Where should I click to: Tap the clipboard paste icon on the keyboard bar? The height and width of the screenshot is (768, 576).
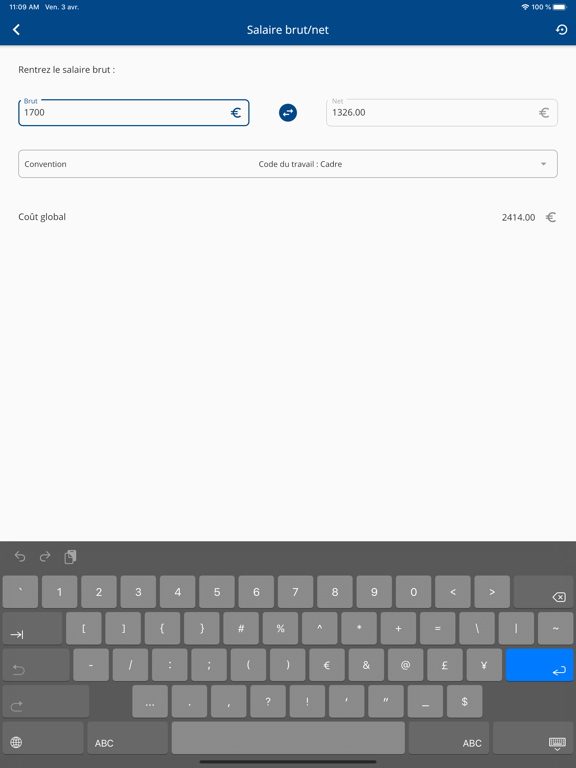pyautogui.click(x=71, y=556)
